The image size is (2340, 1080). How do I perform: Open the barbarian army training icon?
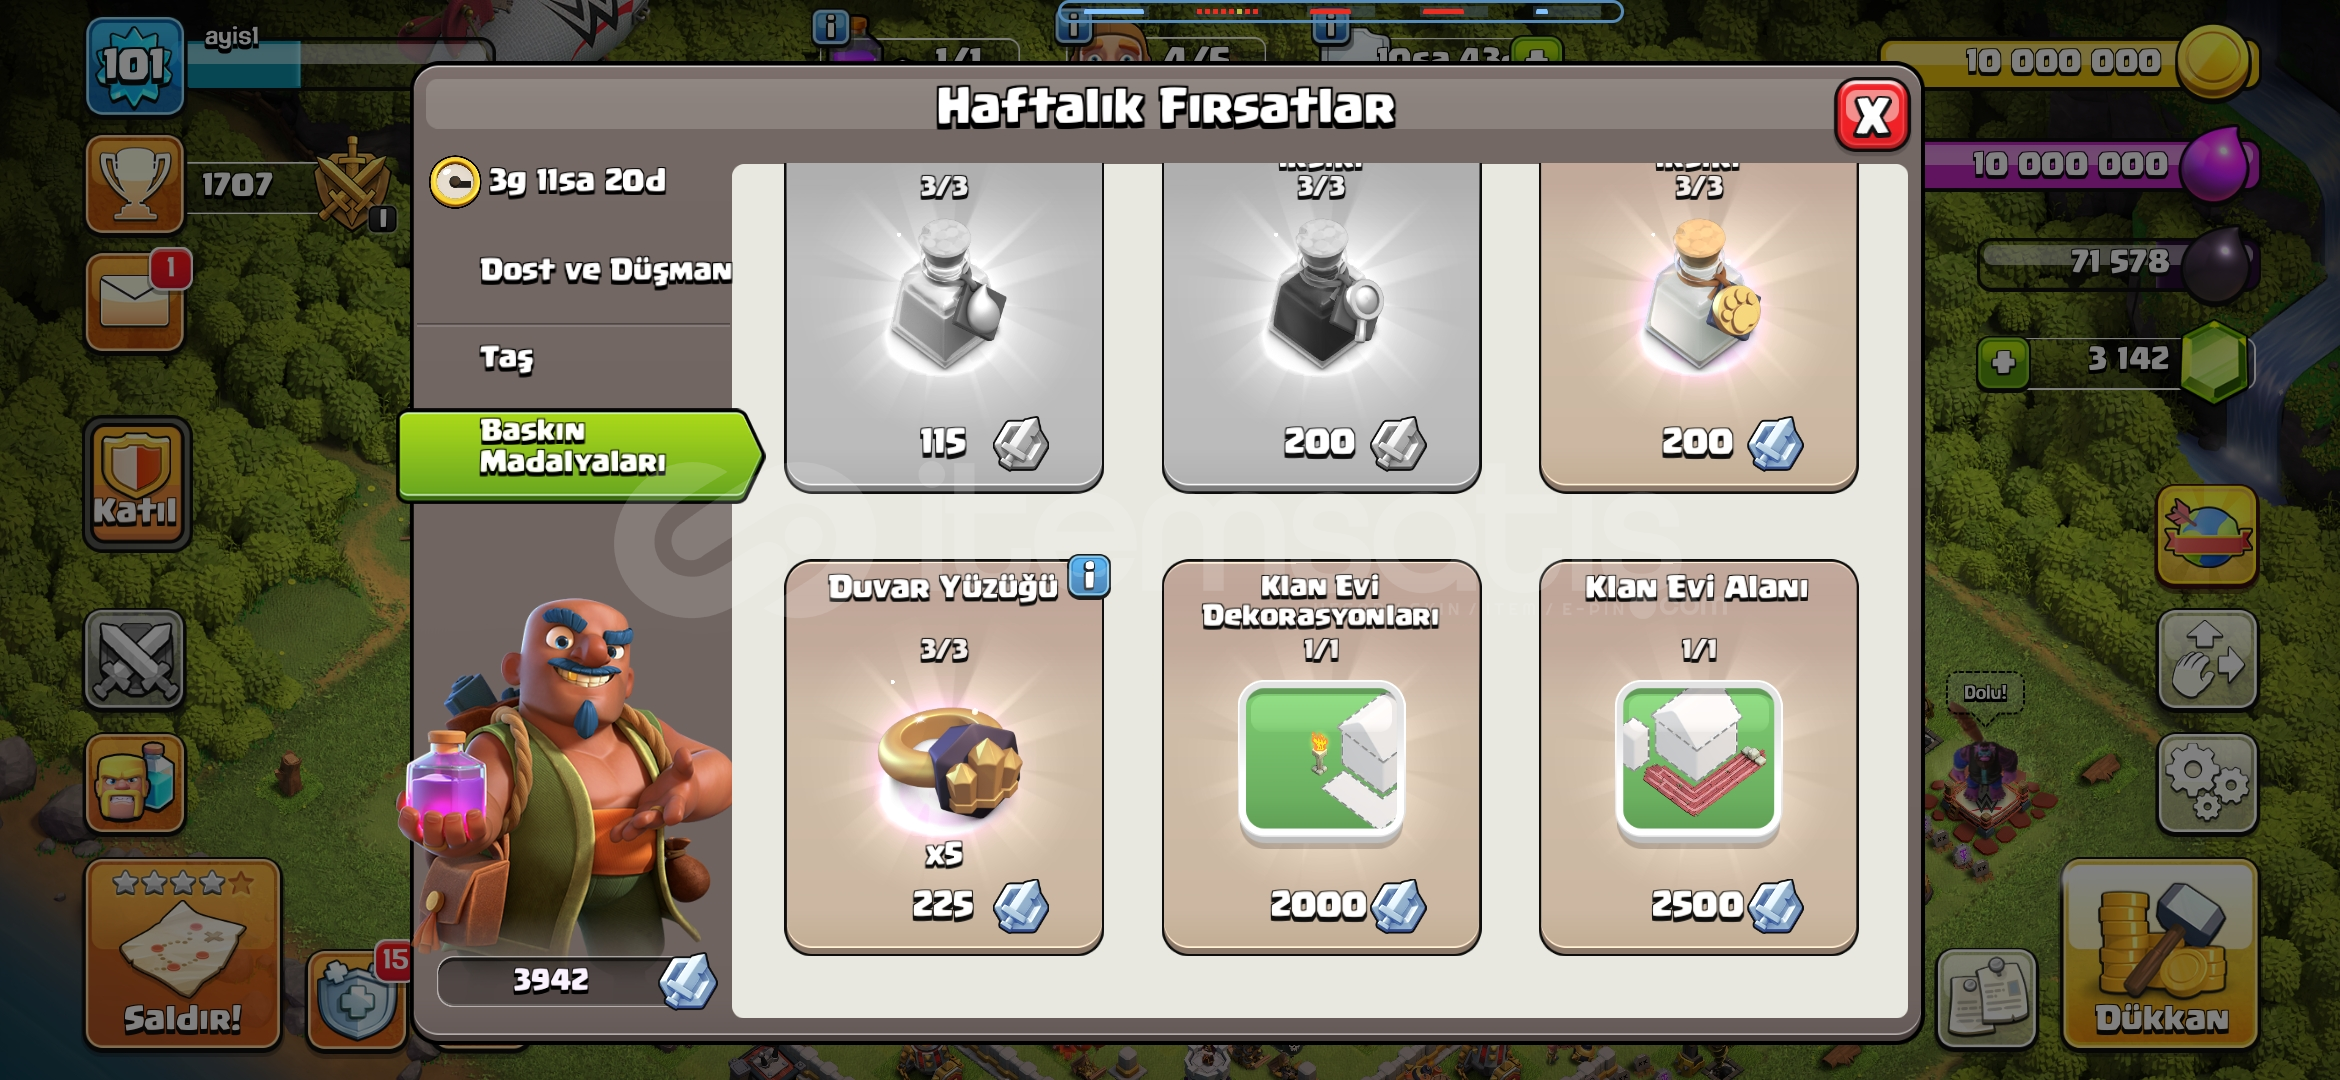135,784
